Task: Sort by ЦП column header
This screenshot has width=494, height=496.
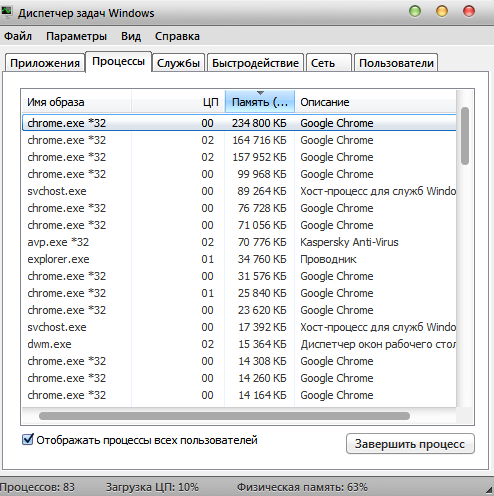Action: click(178, 102)
